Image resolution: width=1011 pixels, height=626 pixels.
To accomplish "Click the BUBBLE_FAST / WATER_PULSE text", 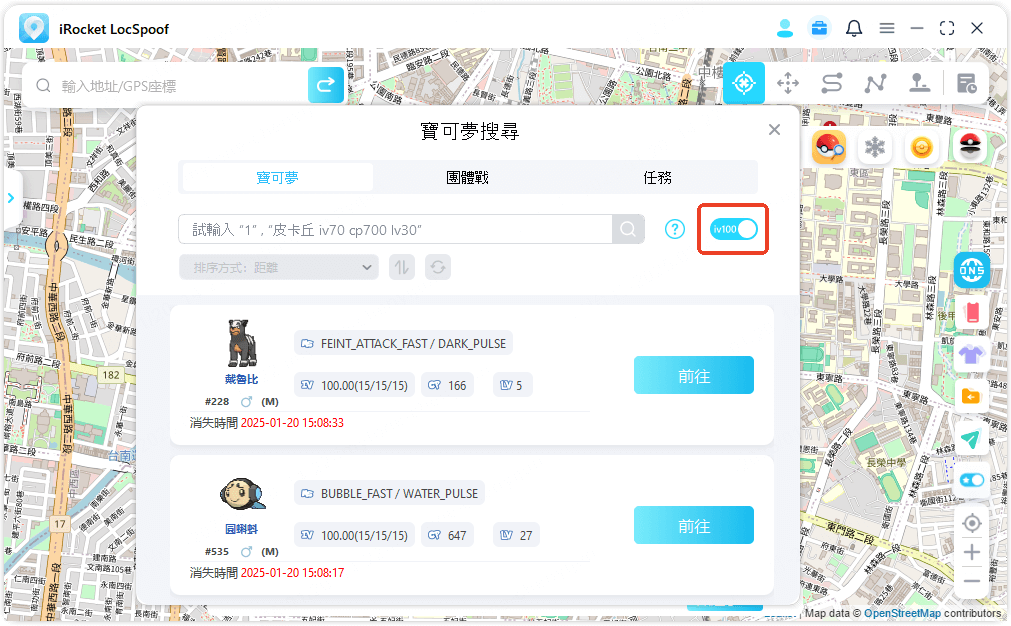I will point(399,494).
